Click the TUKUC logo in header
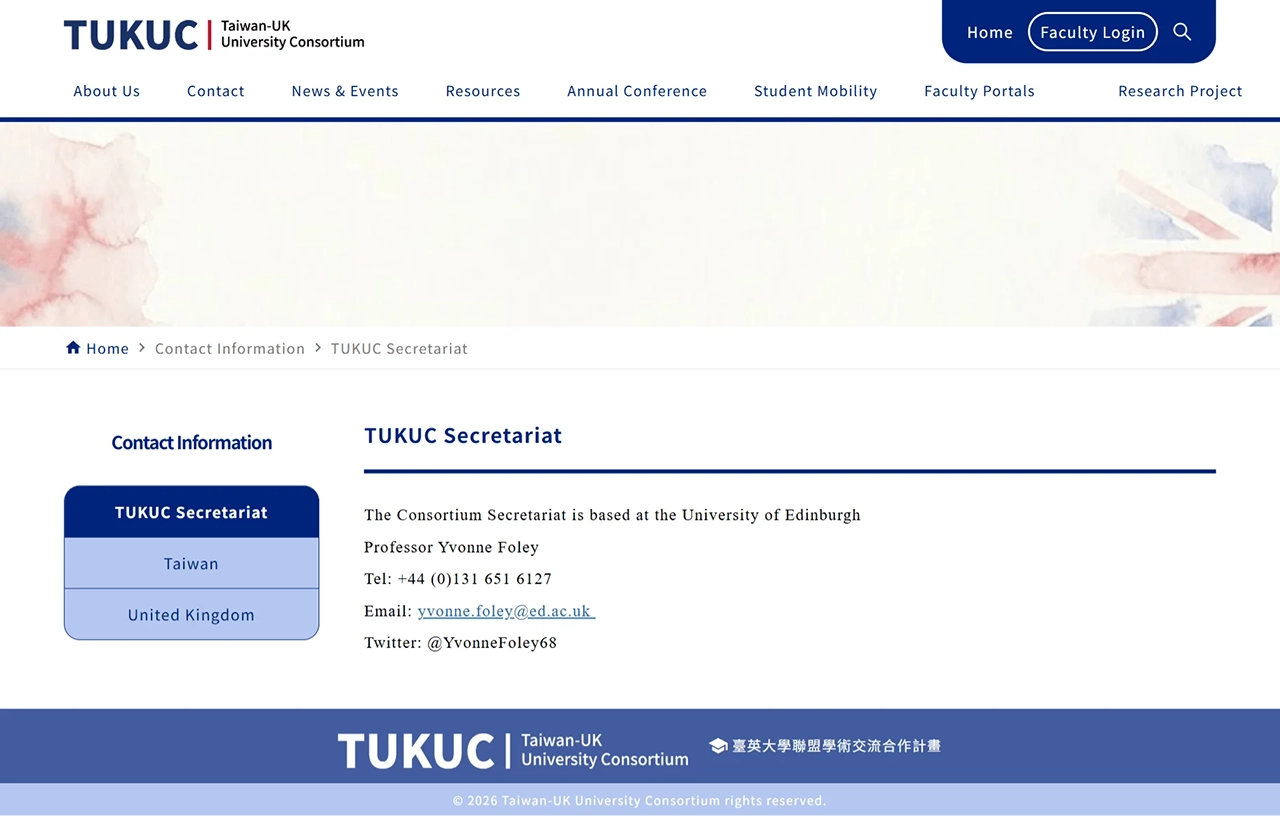1280x816 pixels. pyautogui.click(x=214, y=34)
